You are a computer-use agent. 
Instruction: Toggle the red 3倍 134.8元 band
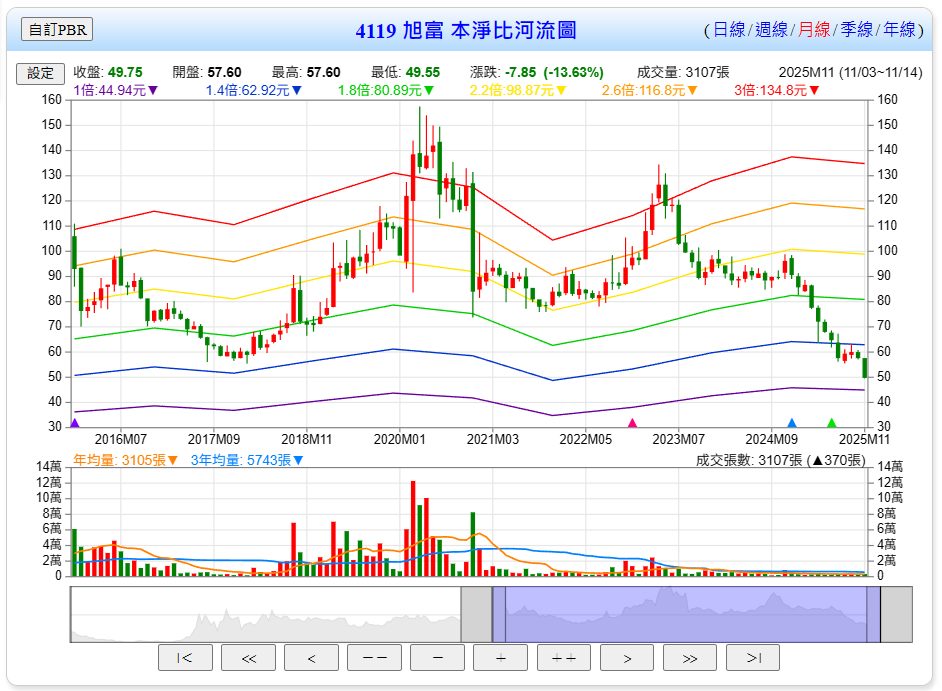[777, 90]
